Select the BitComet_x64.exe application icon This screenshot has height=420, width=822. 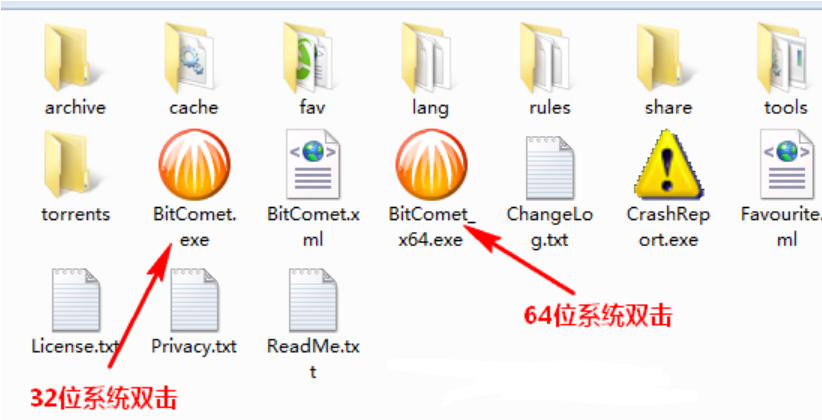click(431, 165)
